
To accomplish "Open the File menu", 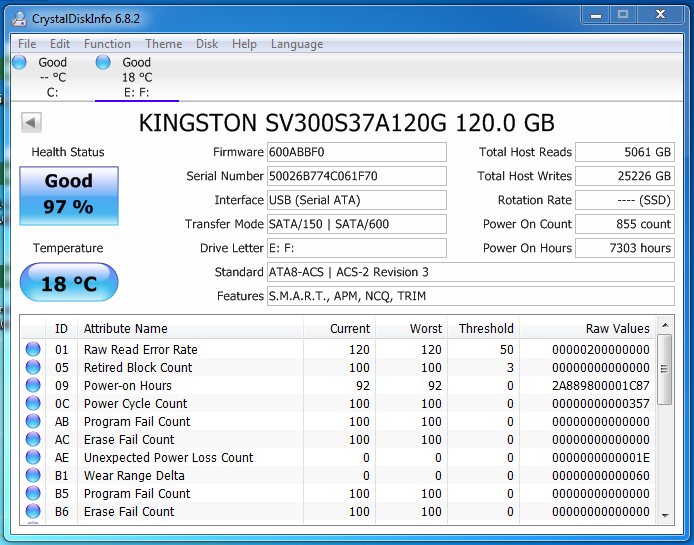I will point(27,44).
